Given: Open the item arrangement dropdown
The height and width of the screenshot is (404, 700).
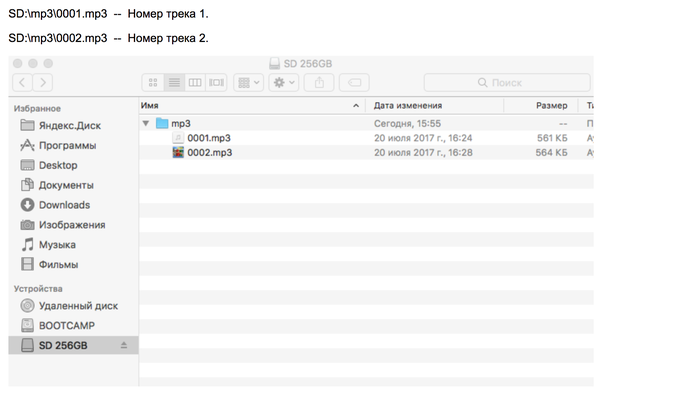Looking at the screenshot, I should point(248,82).
